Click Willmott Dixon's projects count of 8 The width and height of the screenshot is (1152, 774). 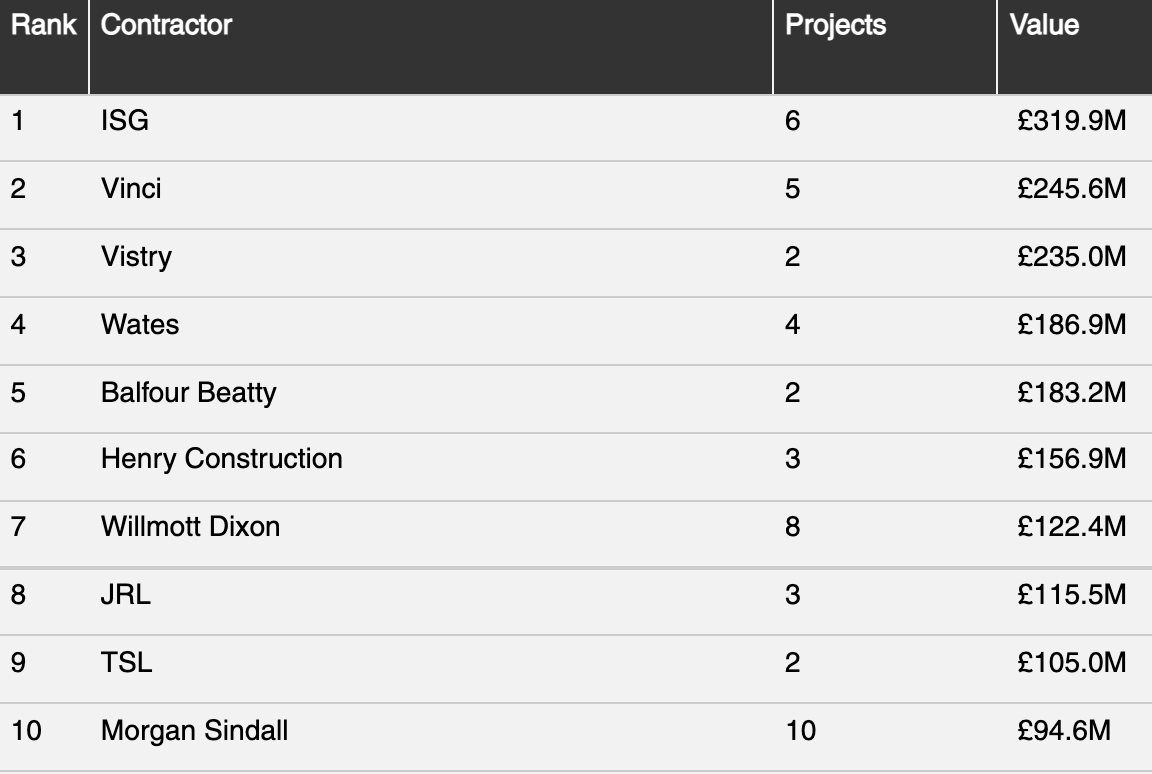coord(792,527)
